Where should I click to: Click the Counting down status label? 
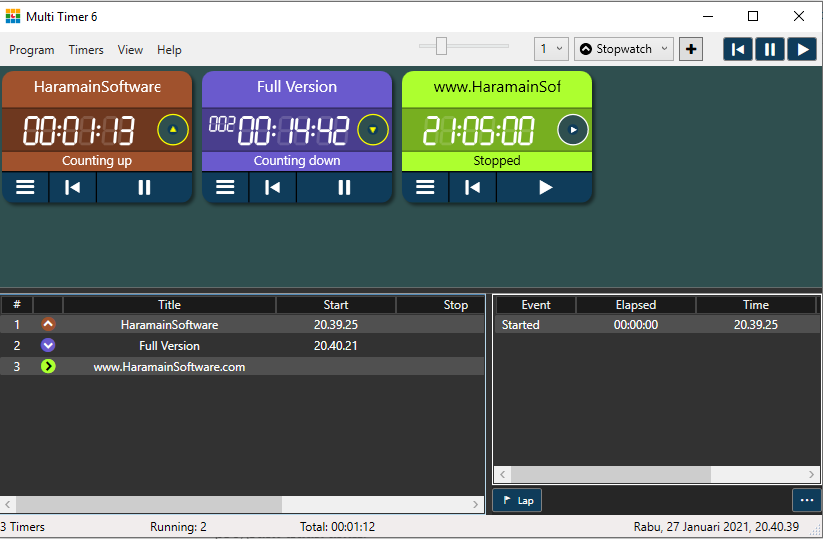[297, 161]
